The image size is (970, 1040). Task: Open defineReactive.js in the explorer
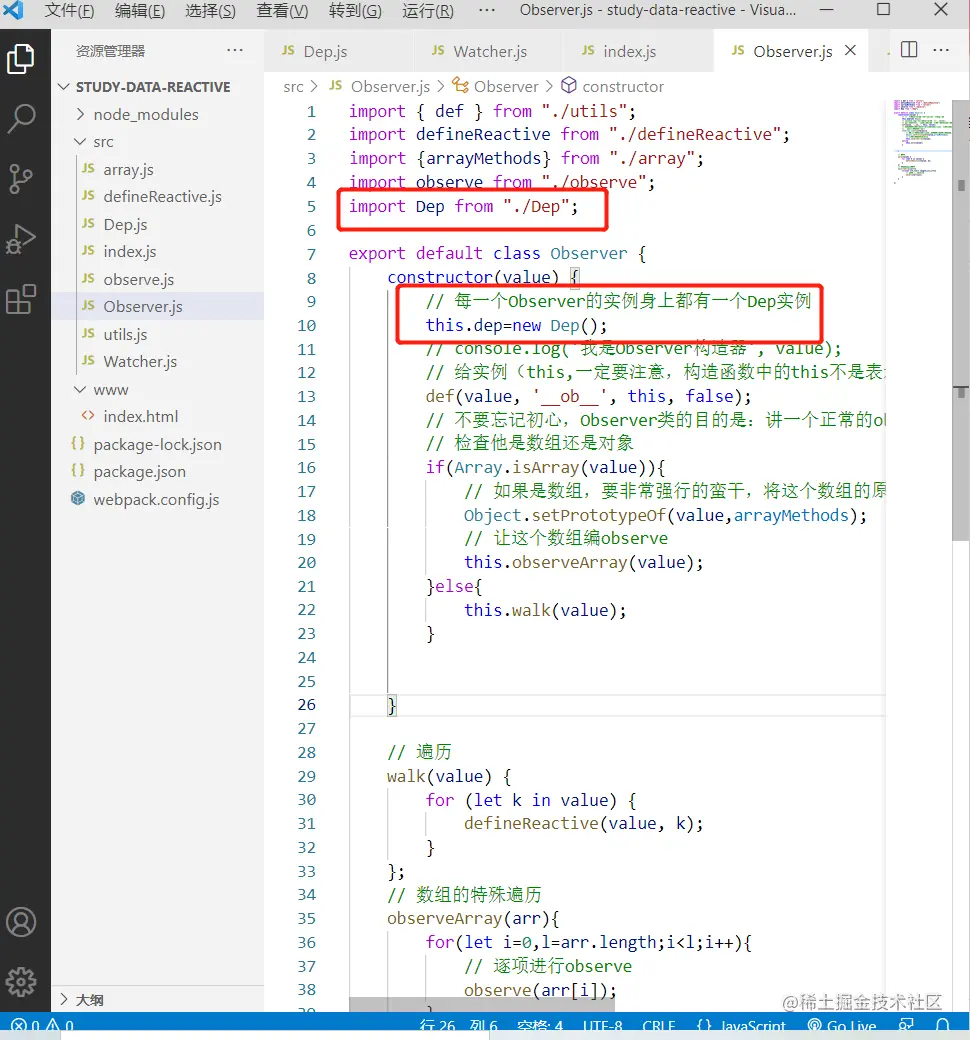pyautogui.click(x=158, y=197)
